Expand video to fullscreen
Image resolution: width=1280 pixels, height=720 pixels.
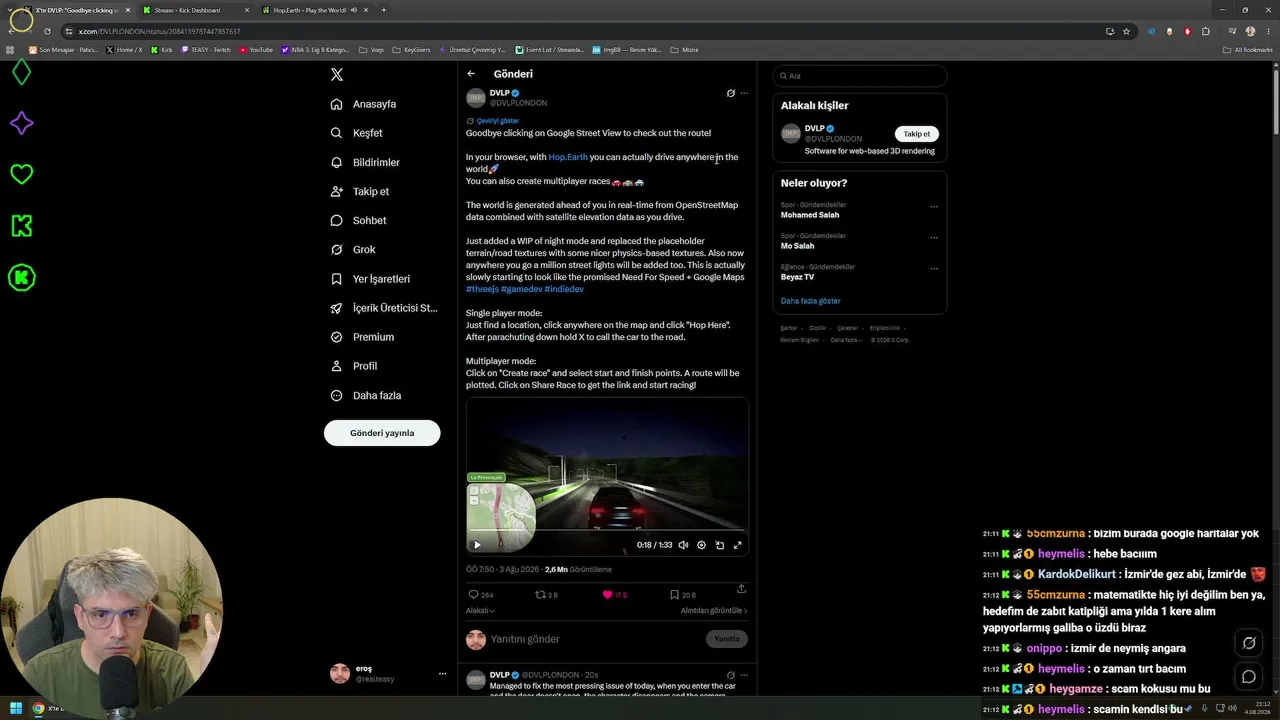738,545
